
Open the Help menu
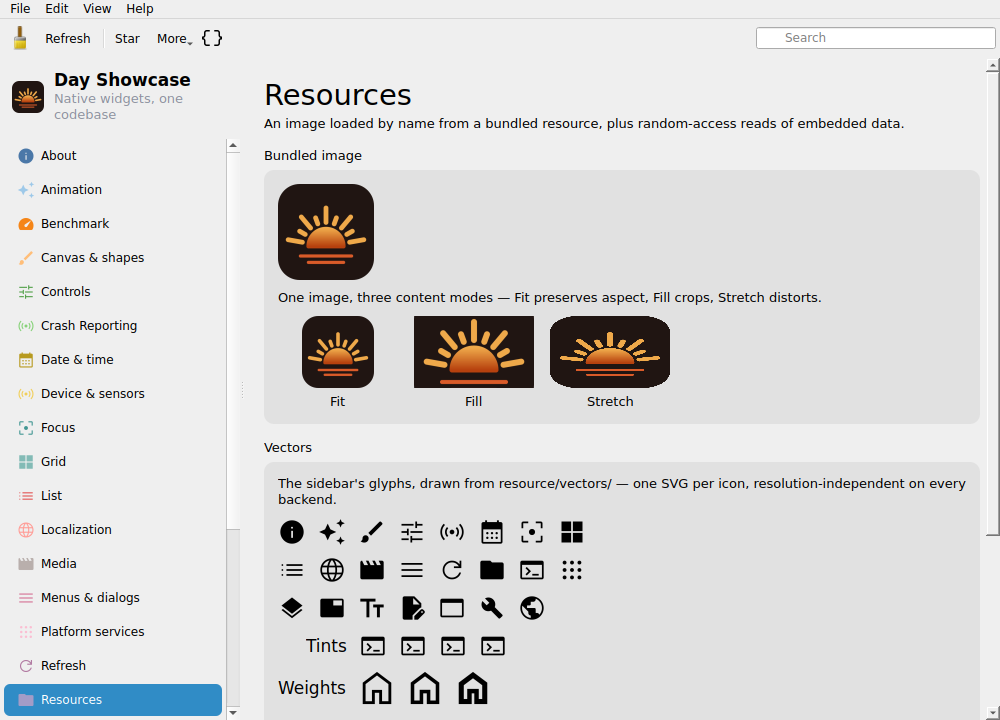[140, 9]
